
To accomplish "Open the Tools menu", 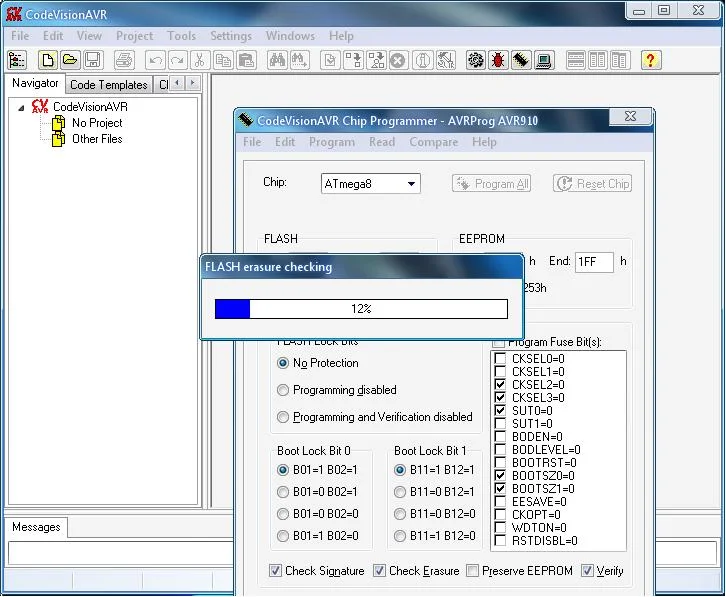I will point(182,36).
